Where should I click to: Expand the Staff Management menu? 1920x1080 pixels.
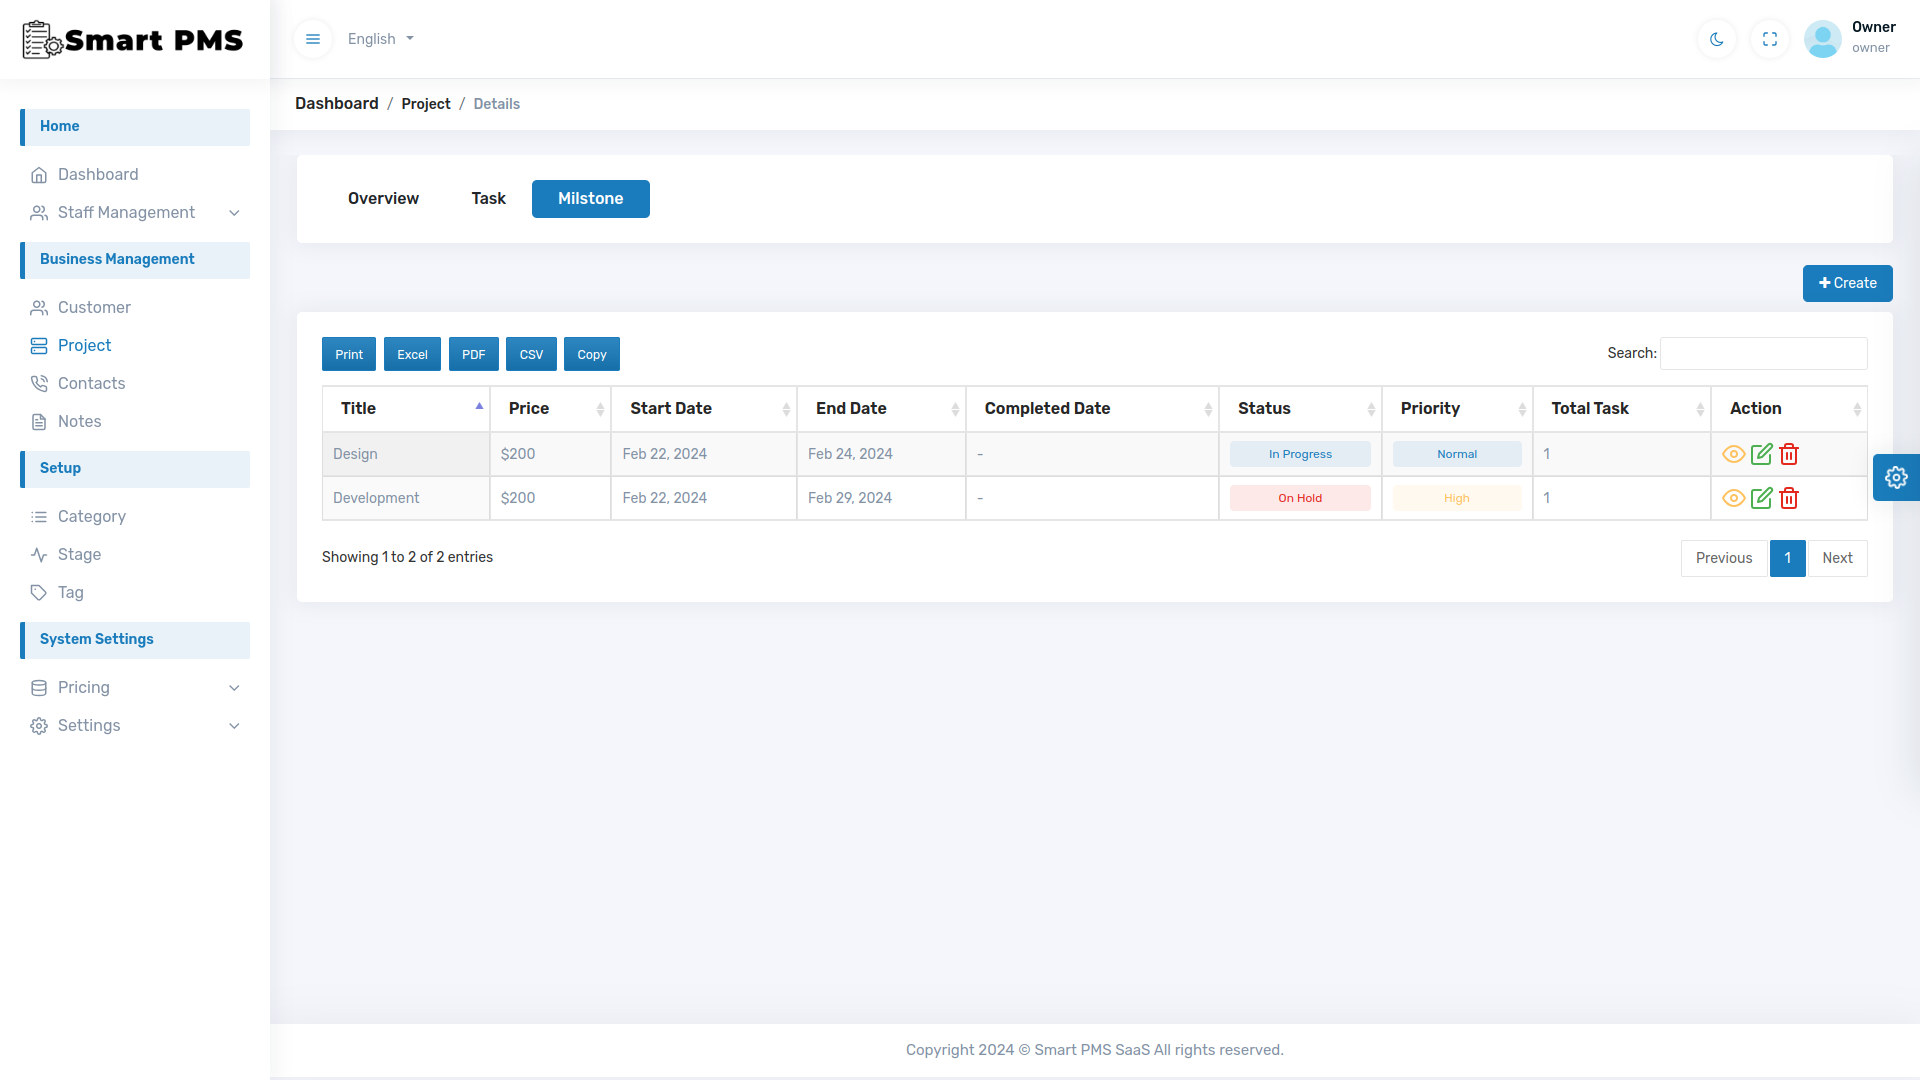[x=126, y=212]
